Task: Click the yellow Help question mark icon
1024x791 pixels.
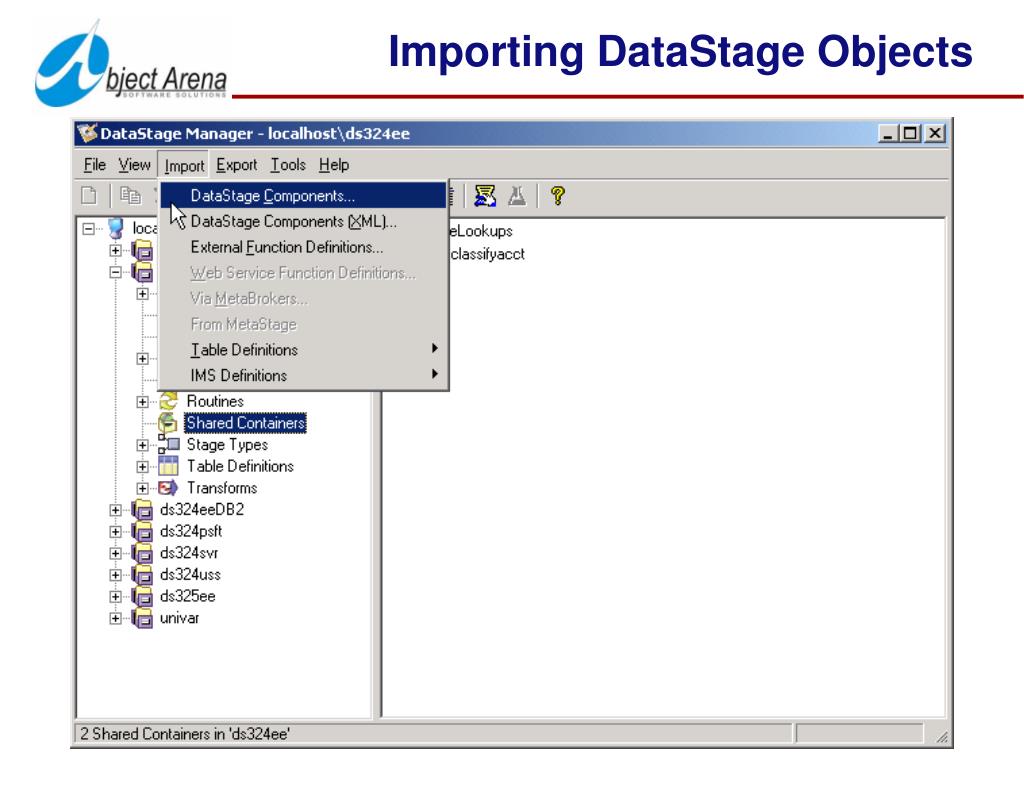Action: (558, 195)
